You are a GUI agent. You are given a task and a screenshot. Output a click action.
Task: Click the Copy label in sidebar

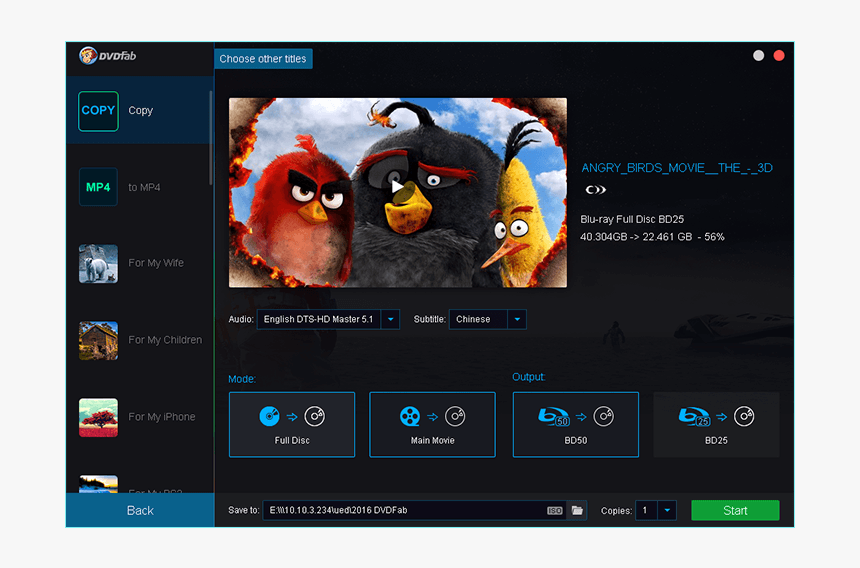point(140,110)
